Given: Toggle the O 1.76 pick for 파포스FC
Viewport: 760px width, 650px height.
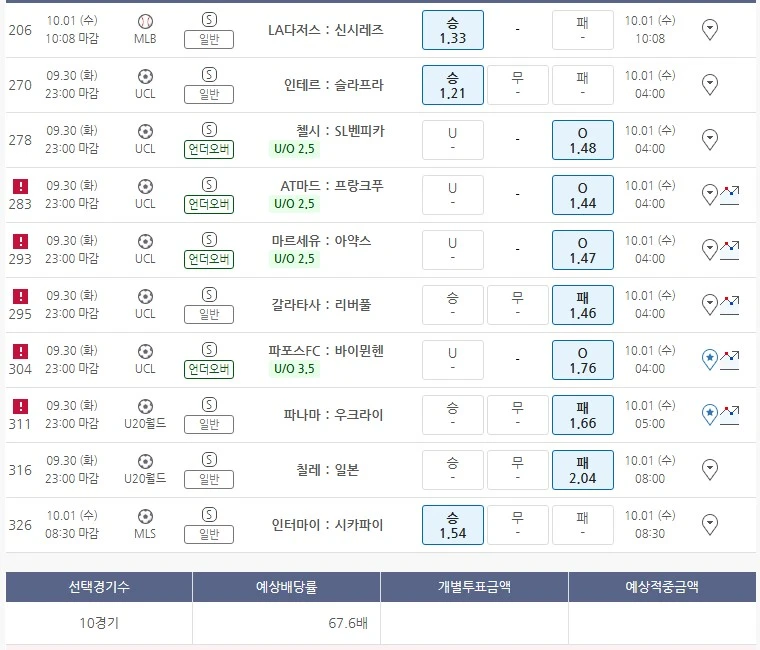Looking at the screenshot, I should click(582, 360).
